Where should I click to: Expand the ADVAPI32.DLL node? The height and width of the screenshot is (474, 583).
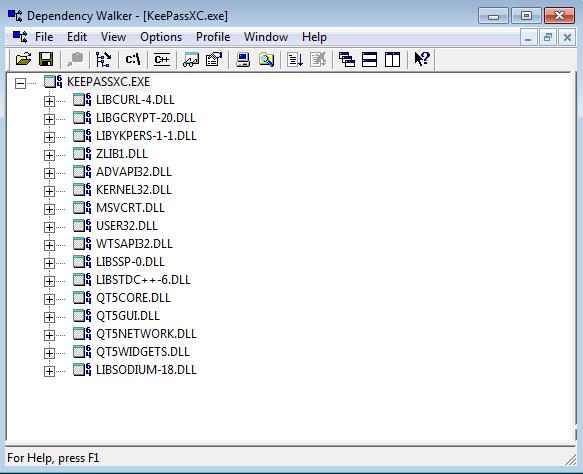pyautogui.click(x=49, y=173)
